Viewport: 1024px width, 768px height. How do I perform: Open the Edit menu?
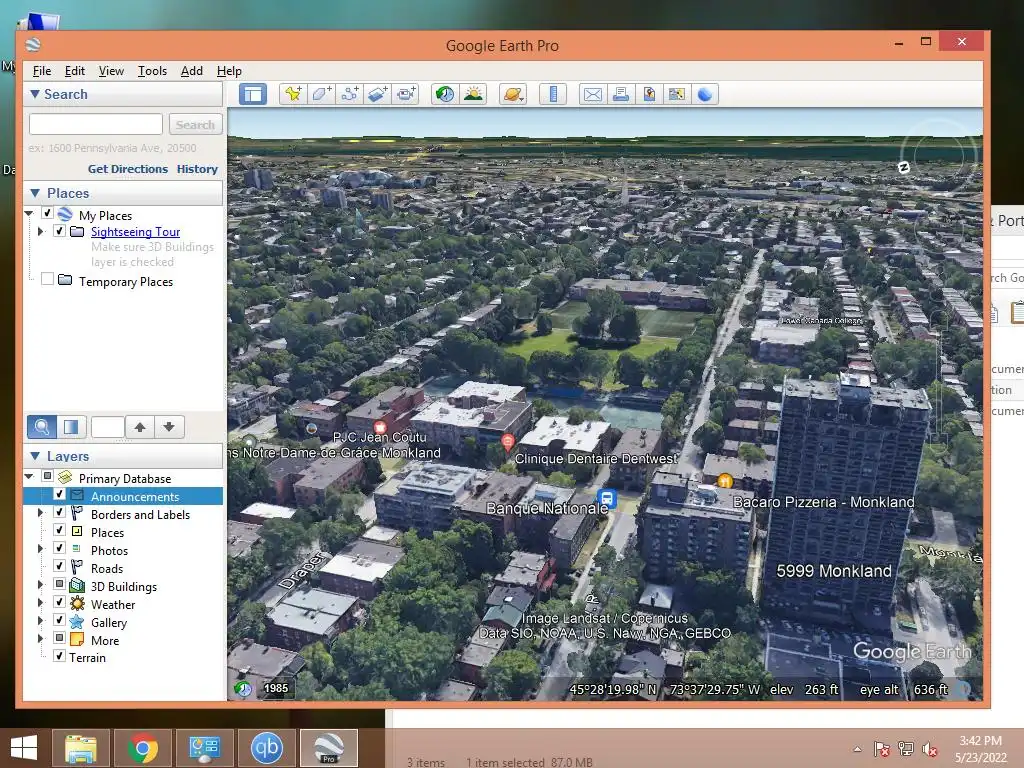tap(74, 71)
